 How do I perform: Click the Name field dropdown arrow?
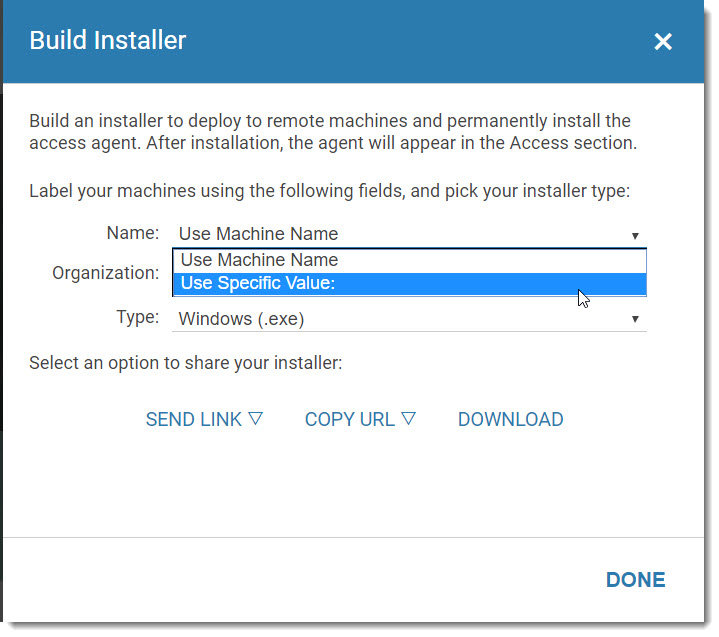coord(634,235)
